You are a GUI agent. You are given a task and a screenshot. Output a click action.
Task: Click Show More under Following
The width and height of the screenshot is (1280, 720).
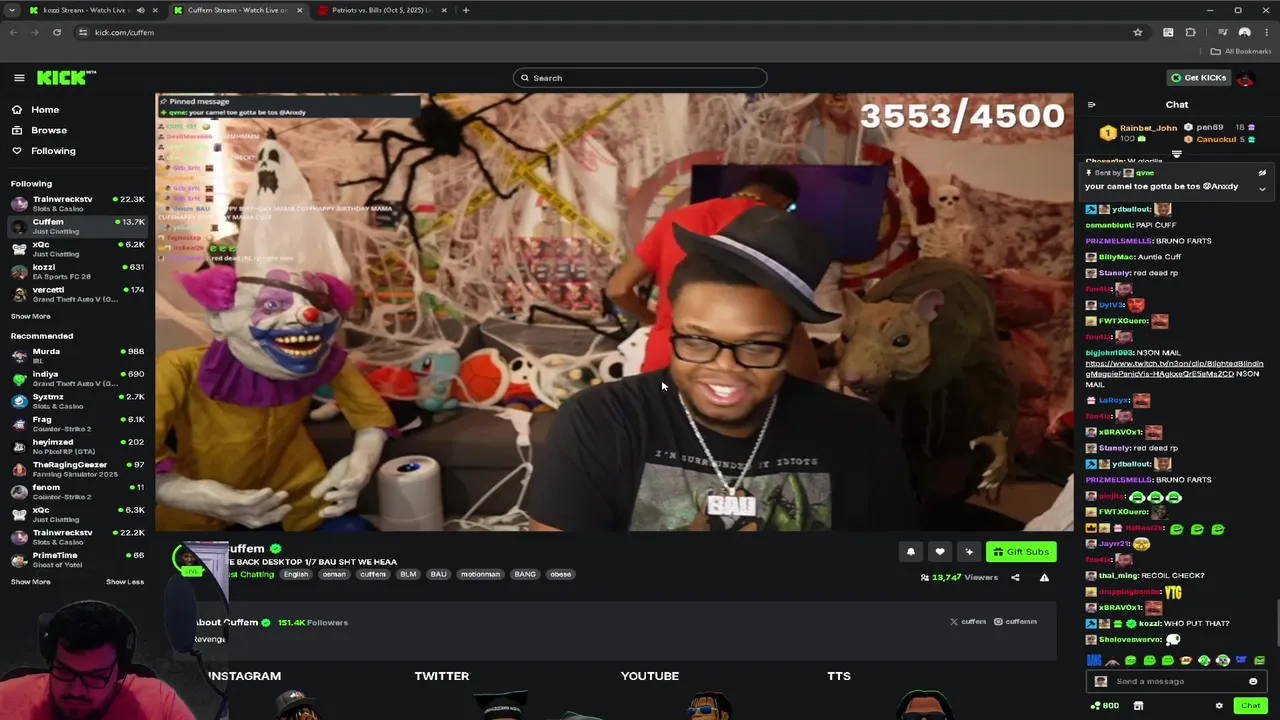click(30, 316)
